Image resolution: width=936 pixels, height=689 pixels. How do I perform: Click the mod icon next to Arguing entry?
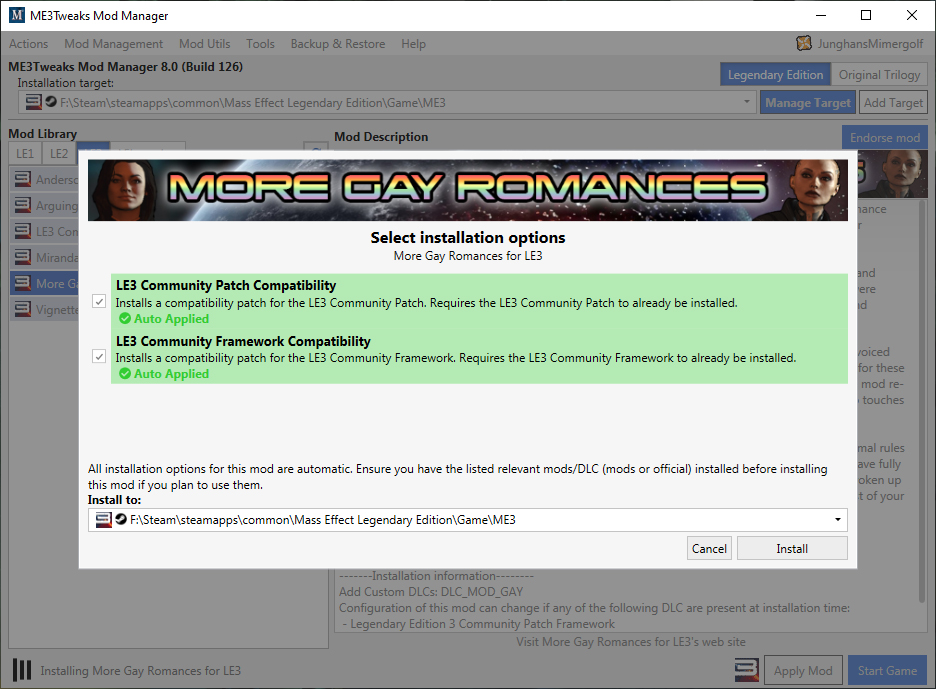click(23, 205)
